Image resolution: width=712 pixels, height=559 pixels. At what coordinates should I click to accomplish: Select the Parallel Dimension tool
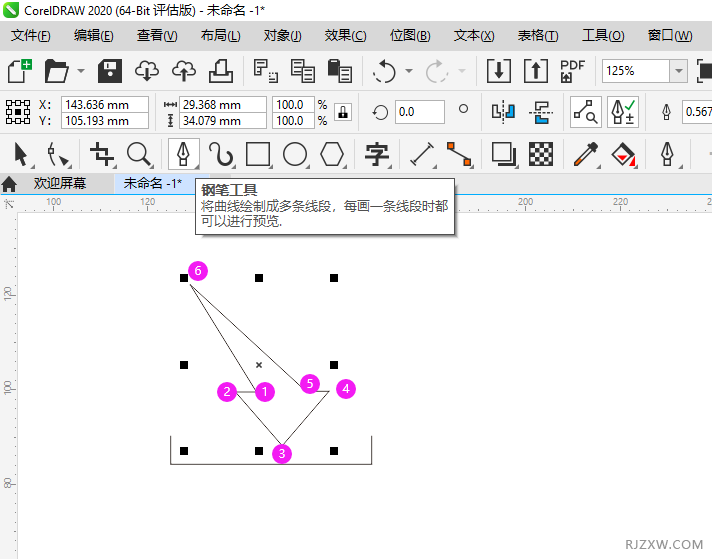coord(422,154)
